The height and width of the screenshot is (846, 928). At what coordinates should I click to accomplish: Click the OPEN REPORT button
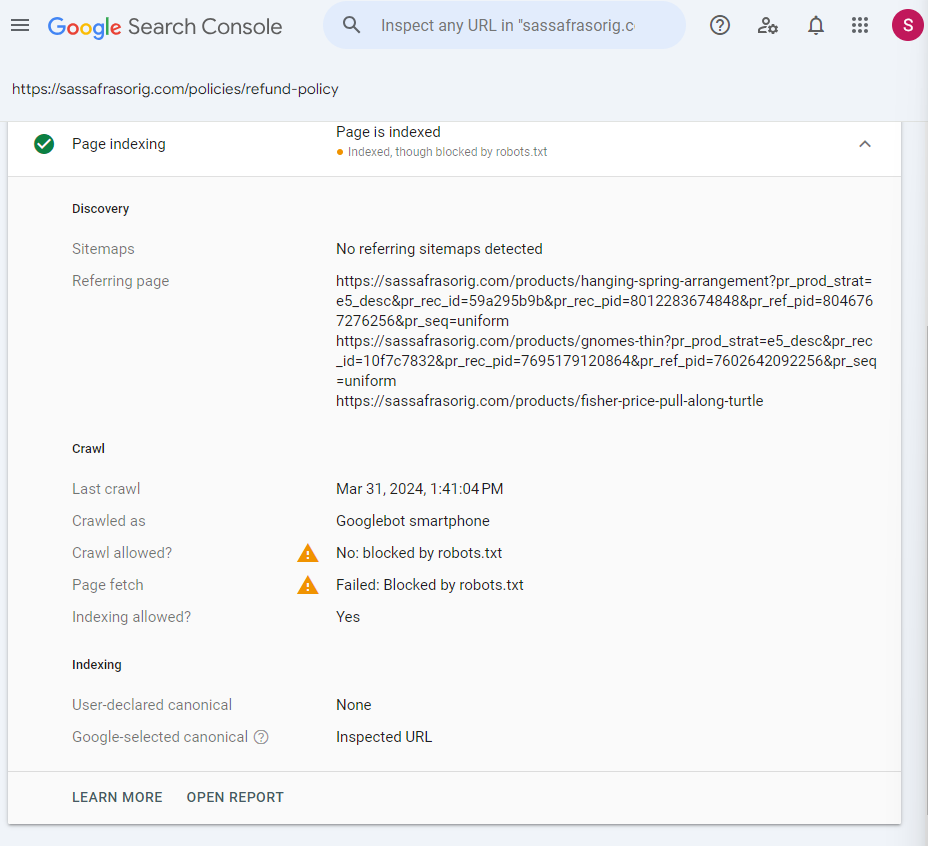coord(235,797)
